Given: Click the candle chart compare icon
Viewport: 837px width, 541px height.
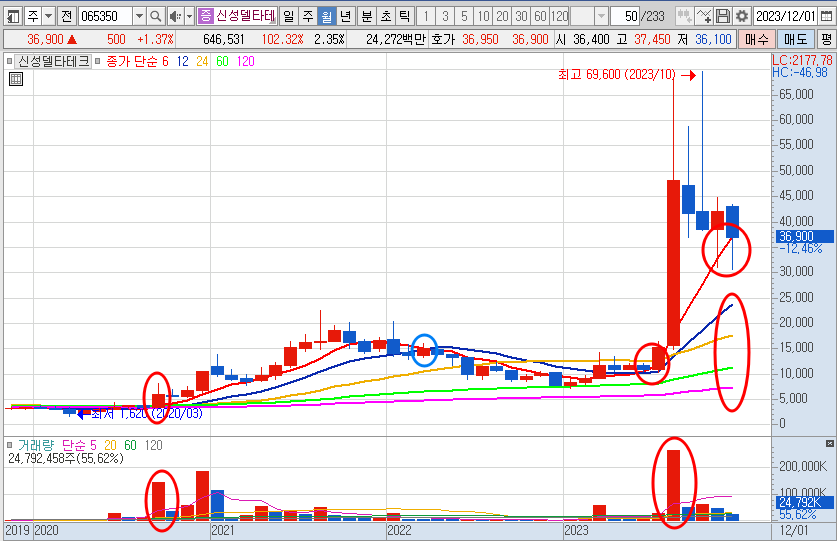Looking at the screenshot, I should [684, 17].
